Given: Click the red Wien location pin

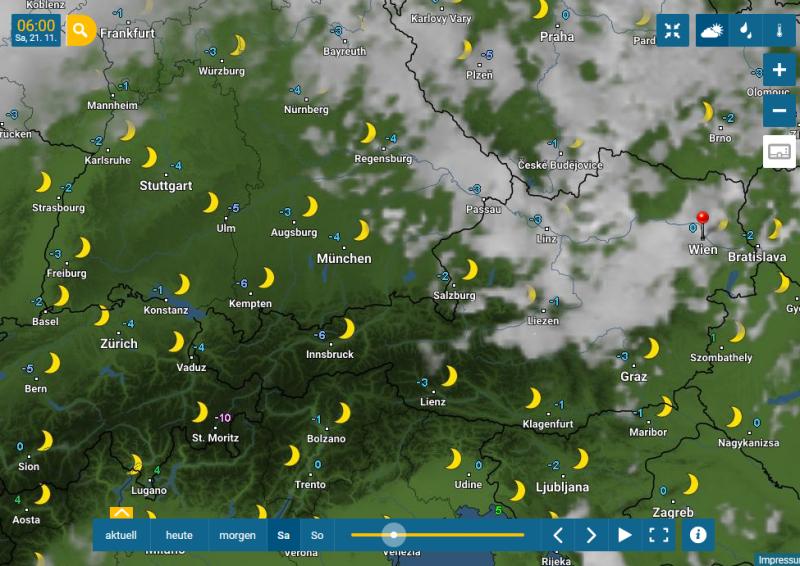Looking at the screenshot, I should (703, 225).
